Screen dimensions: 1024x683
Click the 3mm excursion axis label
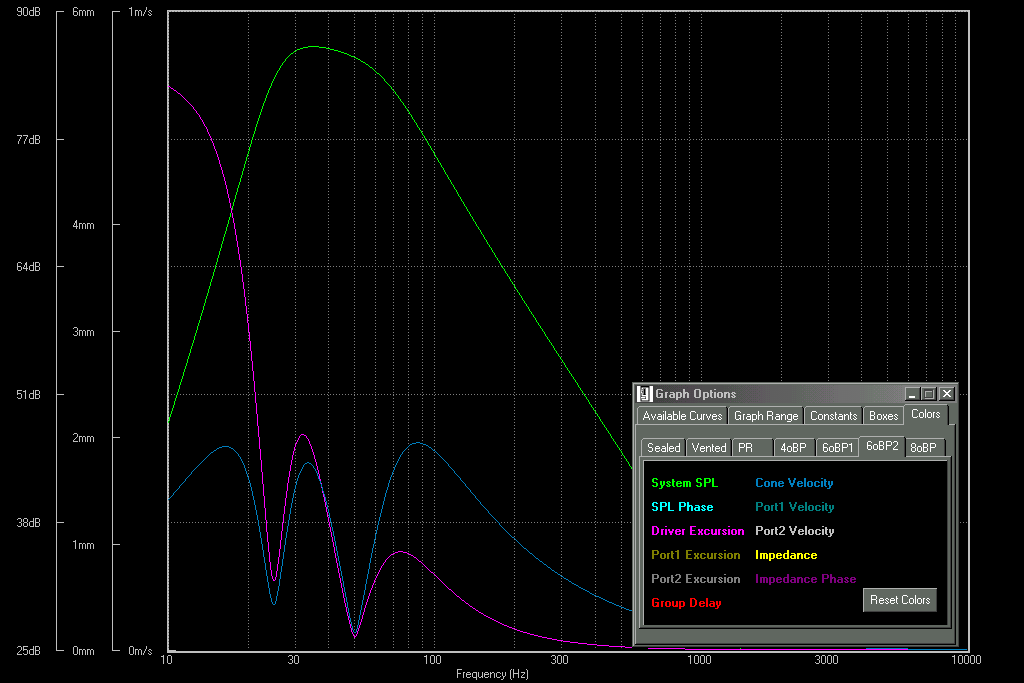(83, 332)
